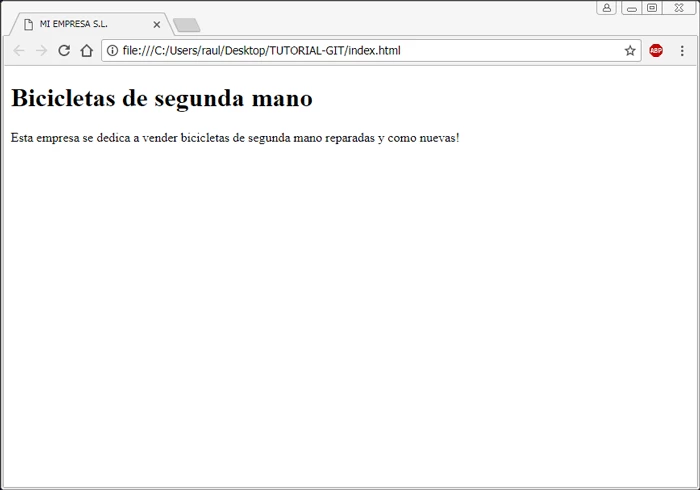Maximize the browser window
Screen dimensions: 700x490
pos(652,8)
